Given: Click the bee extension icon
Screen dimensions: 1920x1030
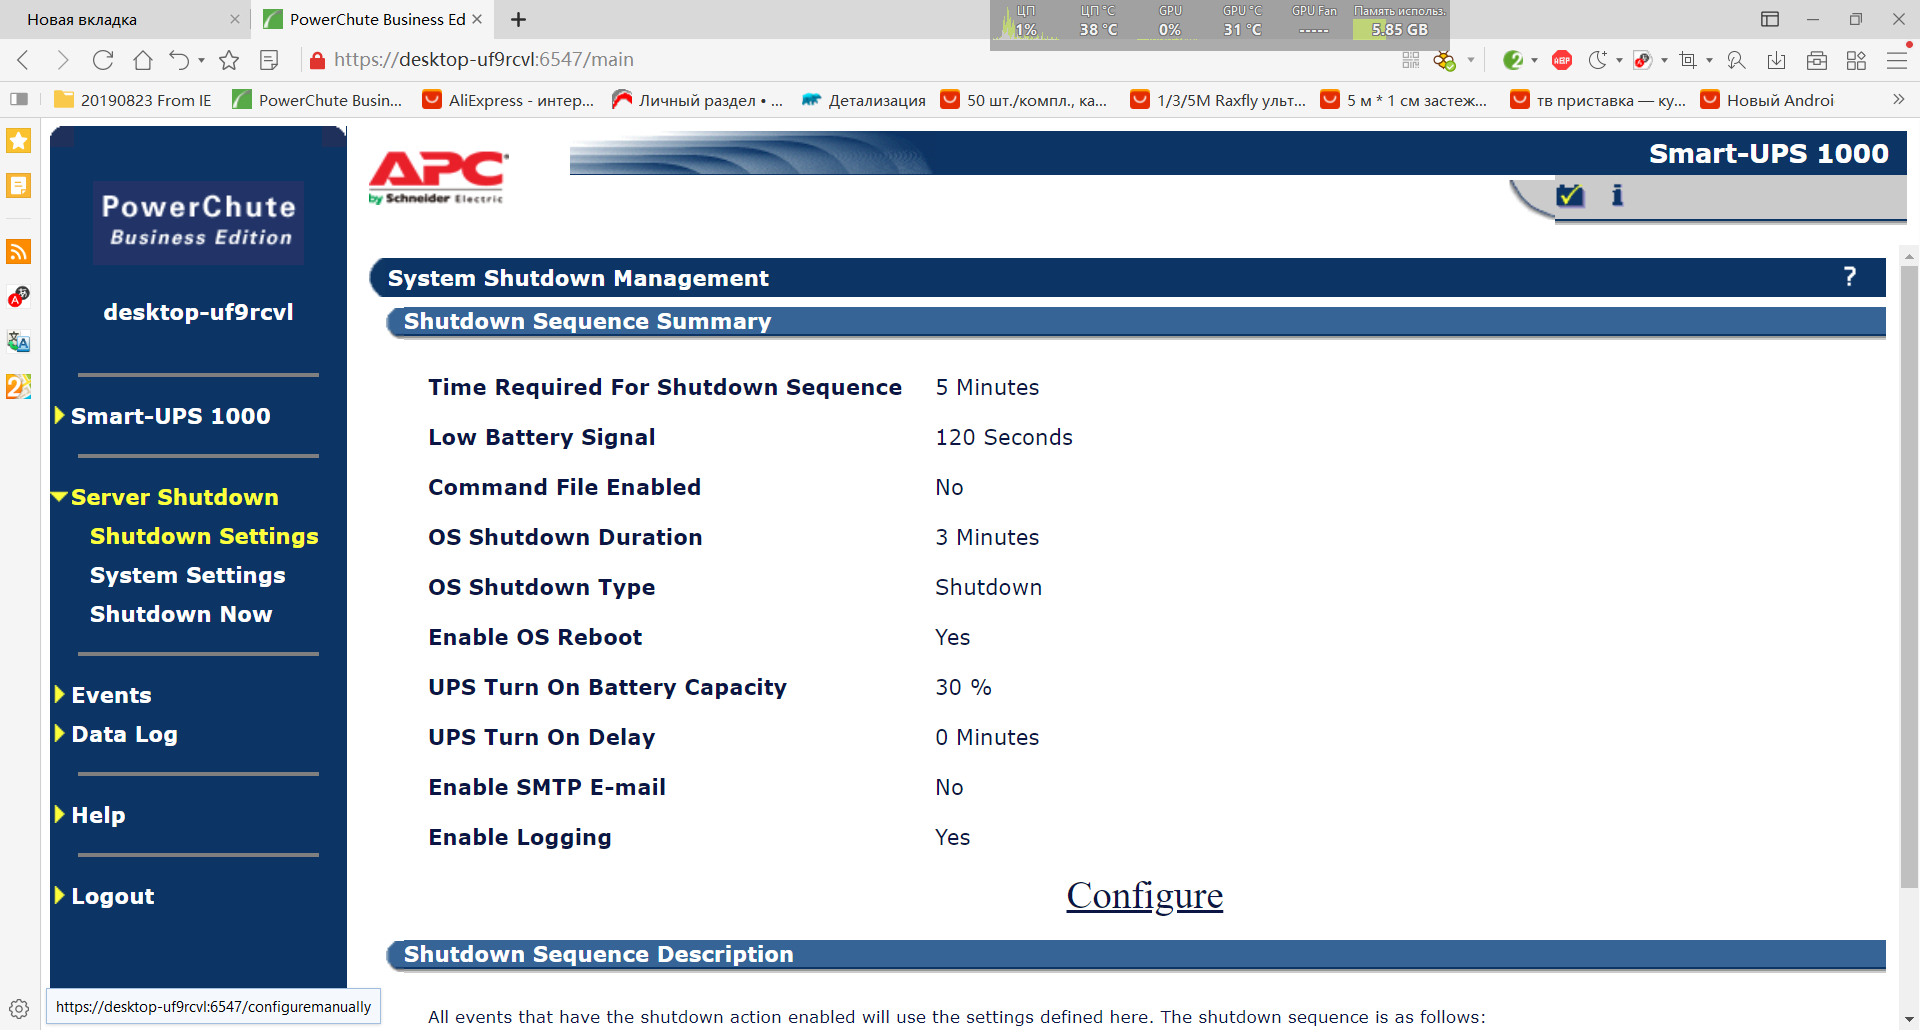Looking at the screenshot, I should 1444,60.
